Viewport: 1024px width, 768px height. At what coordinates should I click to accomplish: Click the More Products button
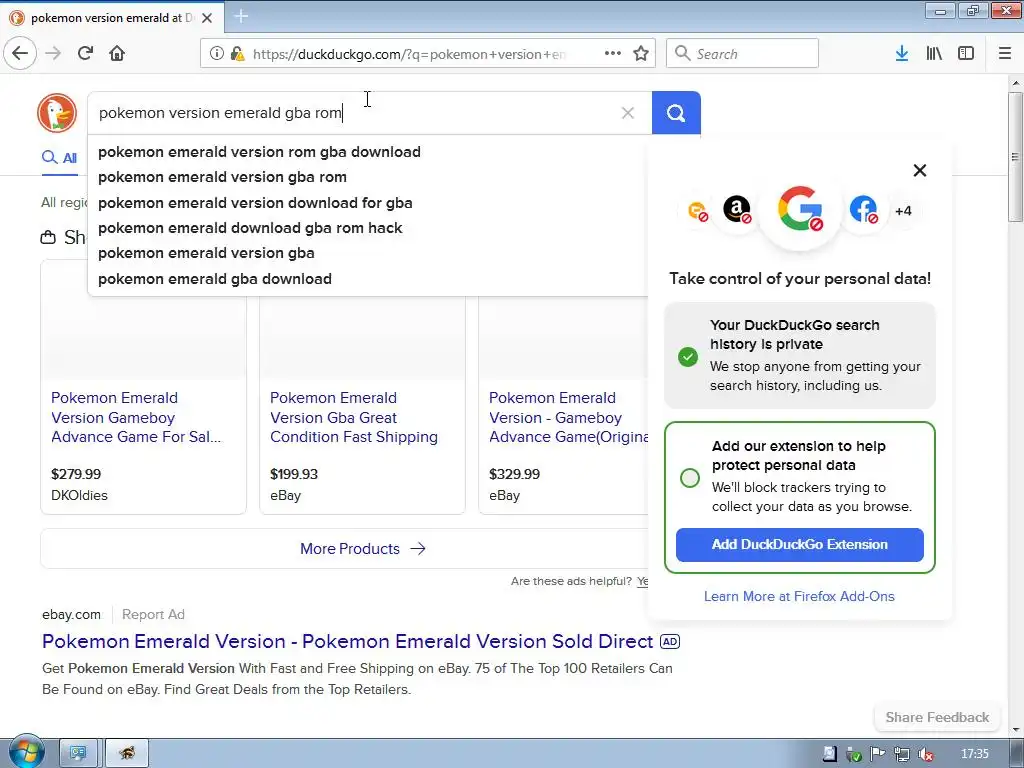click(362, 549)
